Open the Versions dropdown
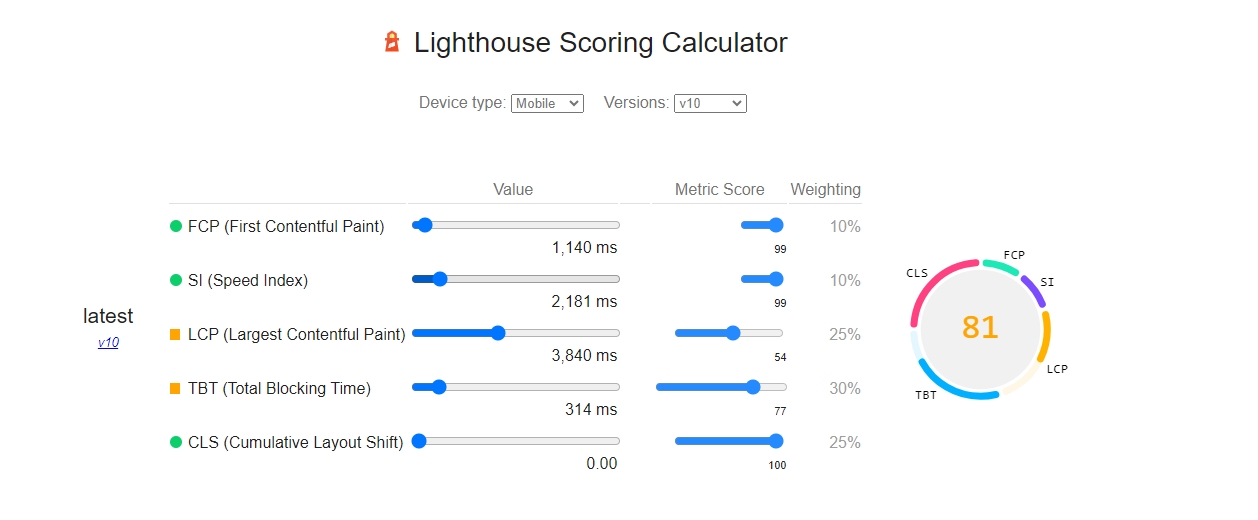Viewport: 1258px width, 520px height. [710, 103]
